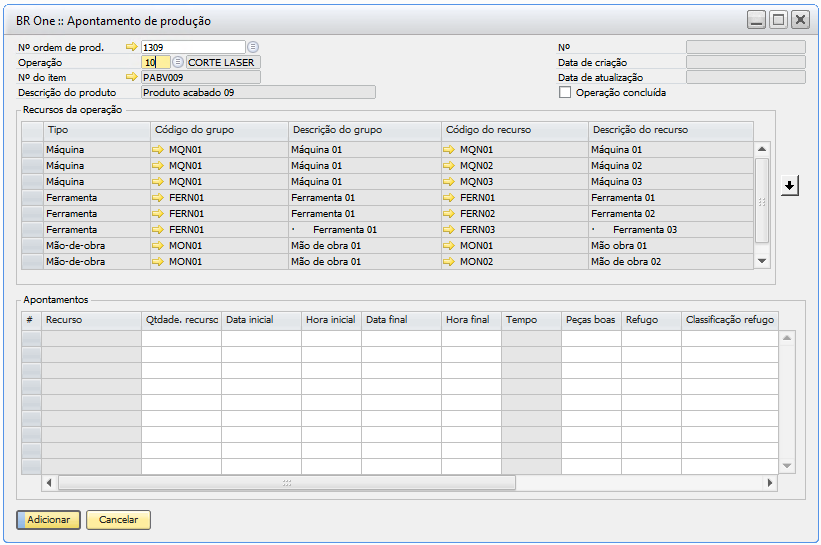This screenshot has height=545, width=821.
Task: Click the Data inicial column header
Action: (261, 320)
